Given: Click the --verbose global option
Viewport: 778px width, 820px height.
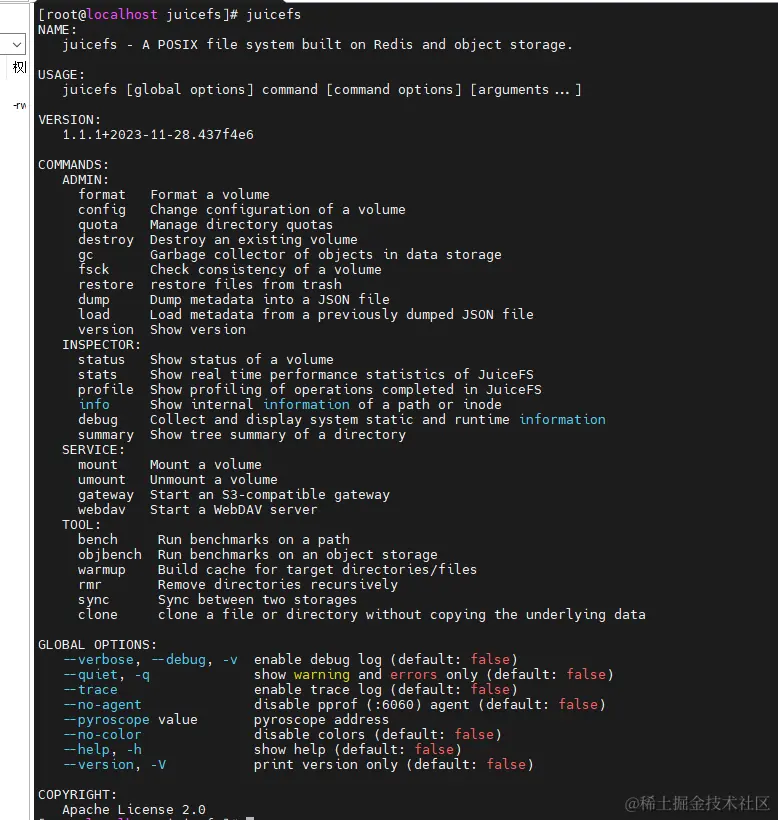Looking at the screenshot, I should click(x=98, y=660).
